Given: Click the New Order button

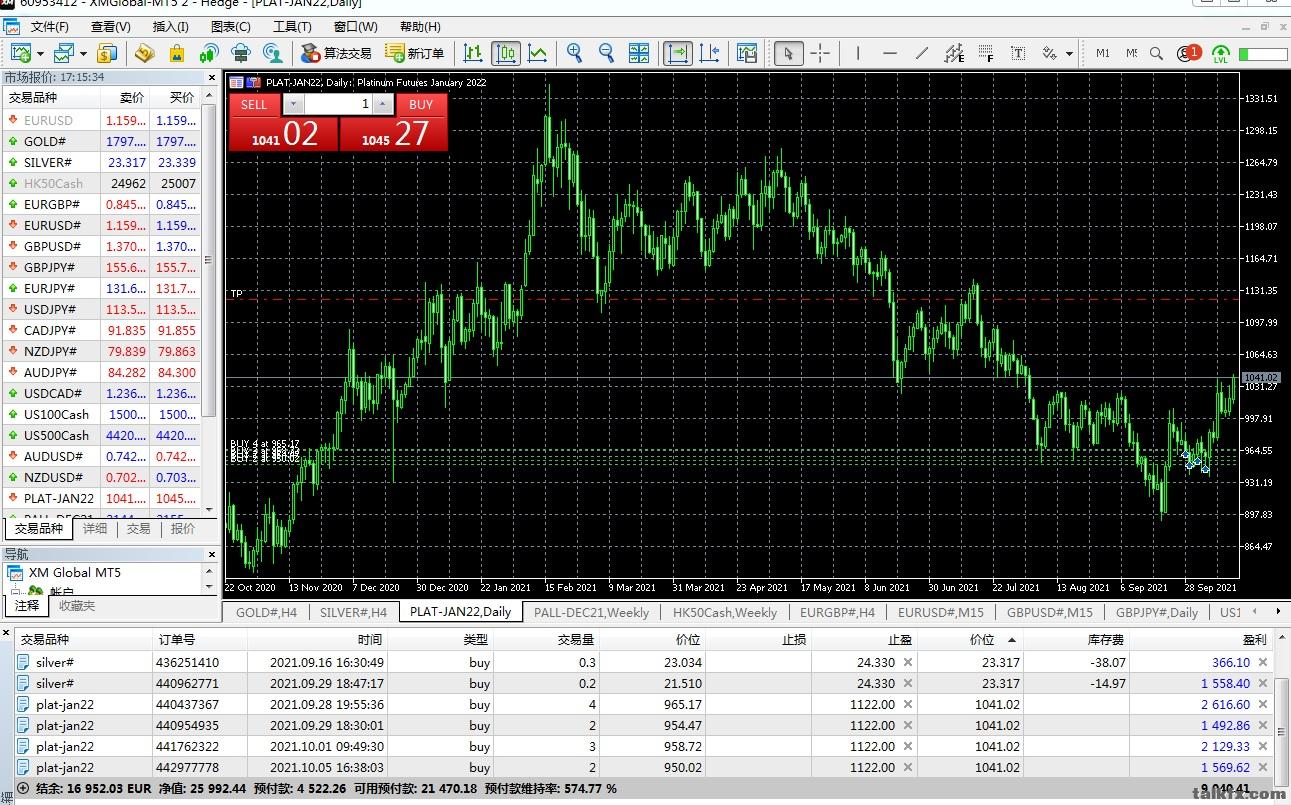Looking at the screenshot, I should 414,53.
